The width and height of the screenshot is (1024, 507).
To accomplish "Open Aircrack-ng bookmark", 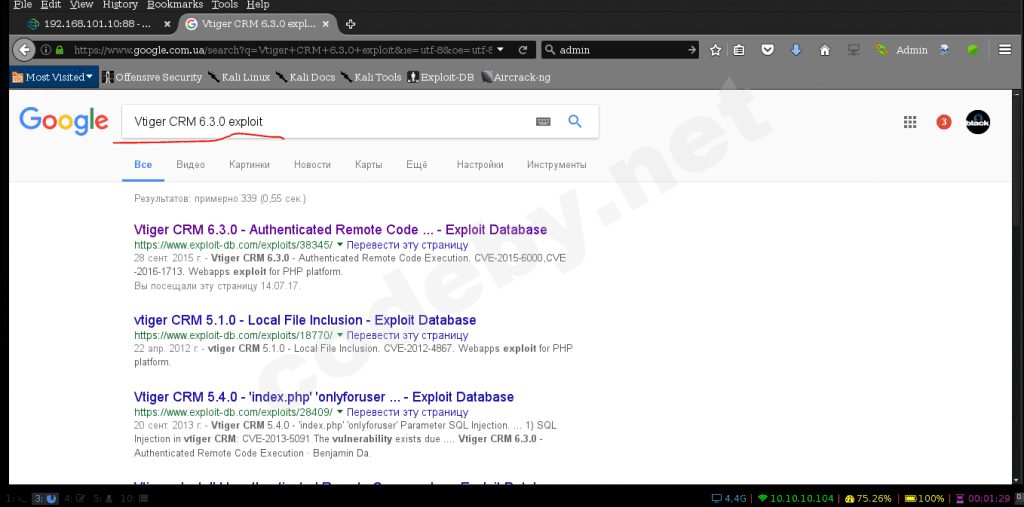I will pos(516,77).
